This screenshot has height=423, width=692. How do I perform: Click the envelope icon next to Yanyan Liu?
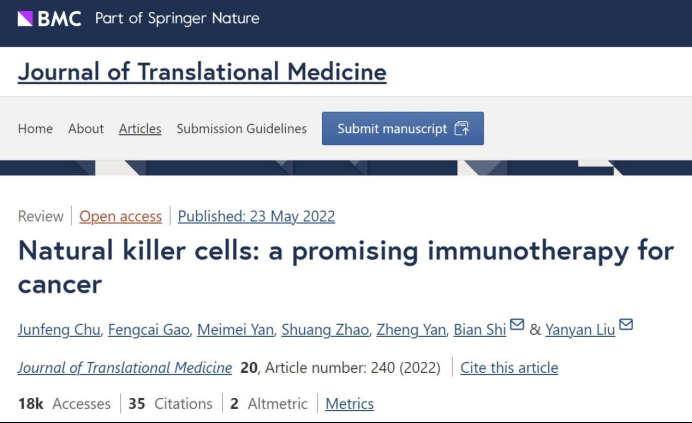[x=626, y=324]
